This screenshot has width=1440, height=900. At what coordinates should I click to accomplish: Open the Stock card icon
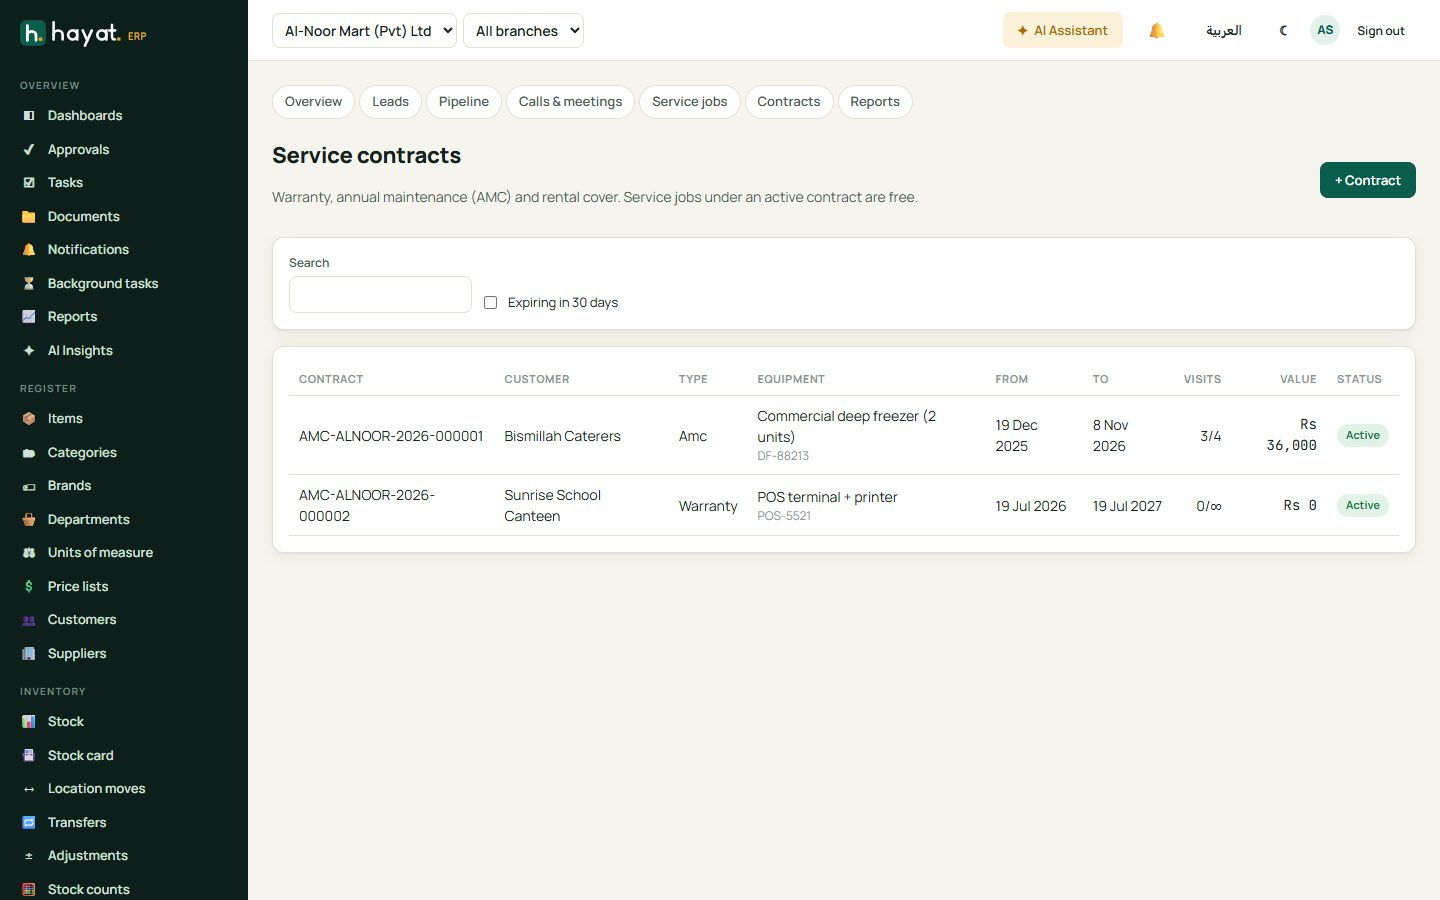[x=29, y=755]
